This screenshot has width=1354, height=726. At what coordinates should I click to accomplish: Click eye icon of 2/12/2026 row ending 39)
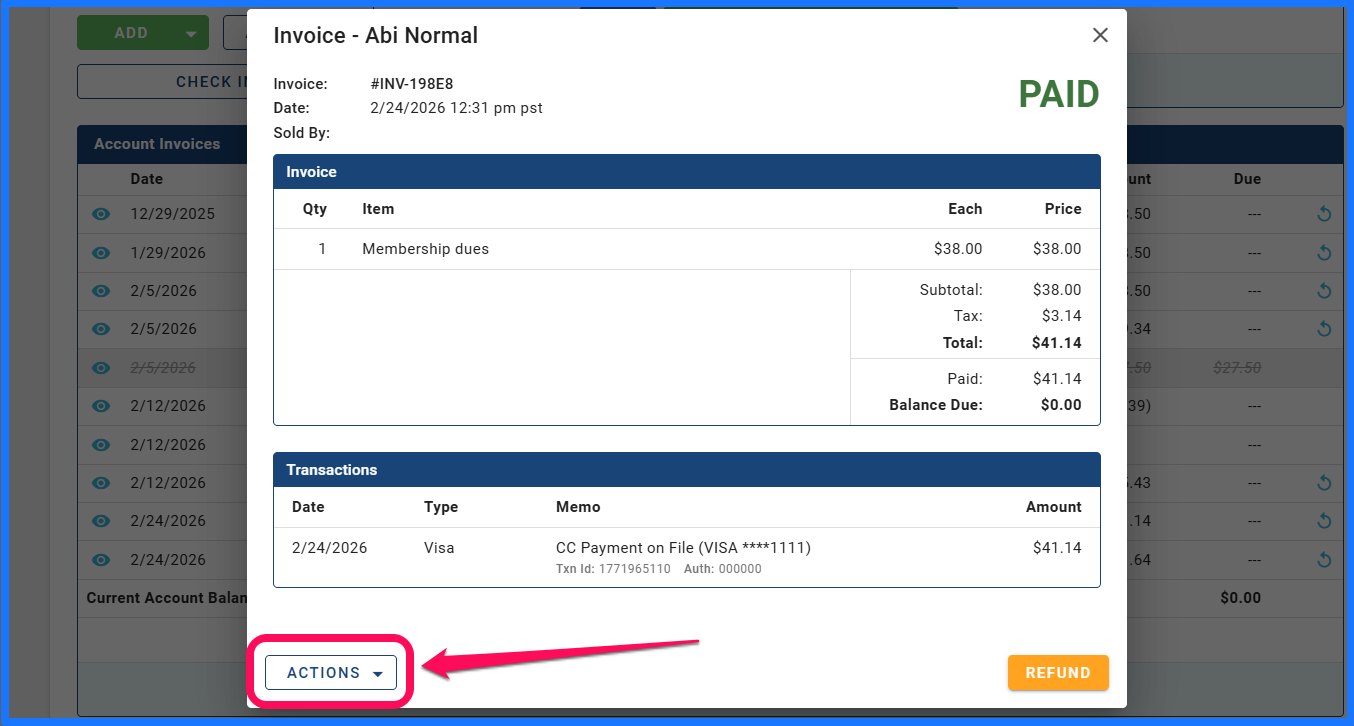click(101, 406)
